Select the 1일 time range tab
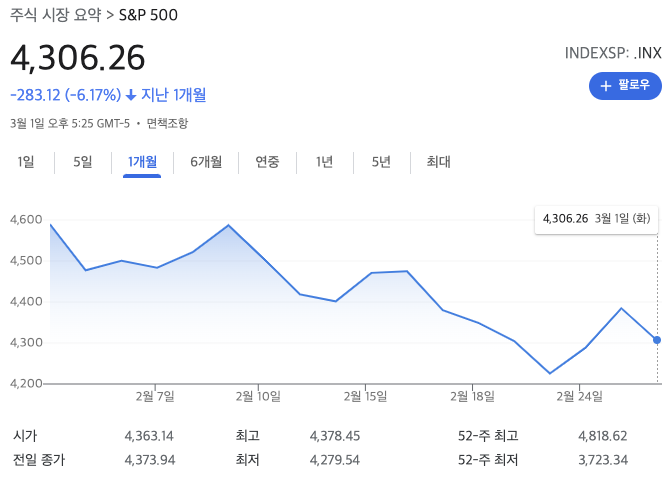 click(x=26, y=162)
